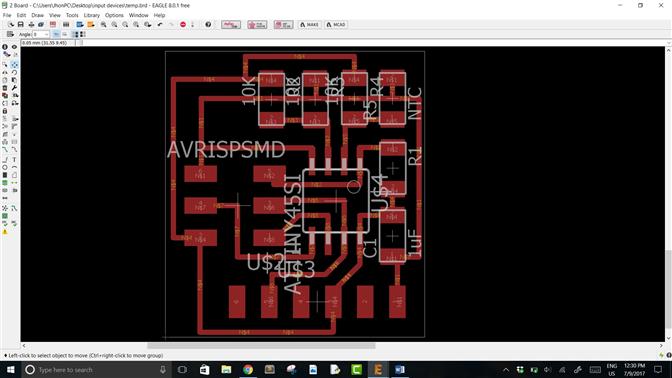Select the filled Rectangle tool
The image size is (672, 378).
tap(5, 175)
